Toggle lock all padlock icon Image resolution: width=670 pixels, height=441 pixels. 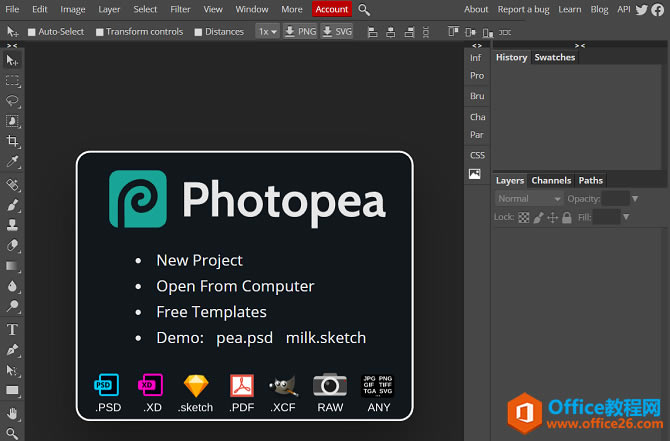567,218
